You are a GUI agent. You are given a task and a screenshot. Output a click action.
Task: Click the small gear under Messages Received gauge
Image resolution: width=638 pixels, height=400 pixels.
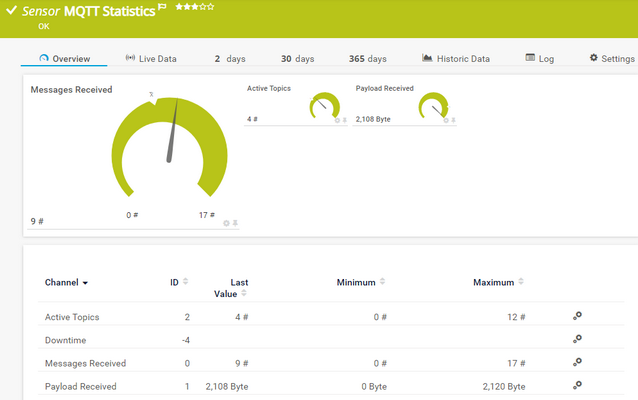click(227, 223)
